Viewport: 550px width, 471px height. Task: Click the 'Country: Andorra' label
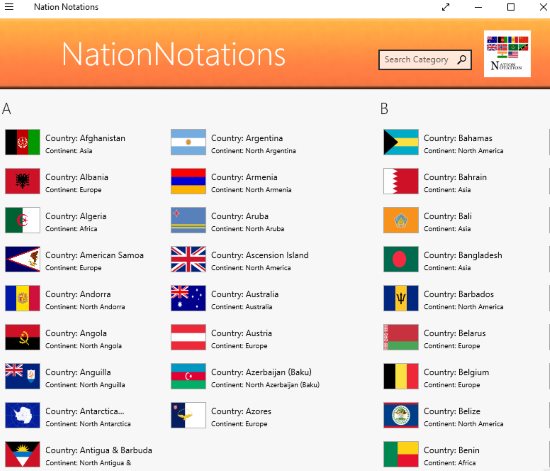click(78, 294)
